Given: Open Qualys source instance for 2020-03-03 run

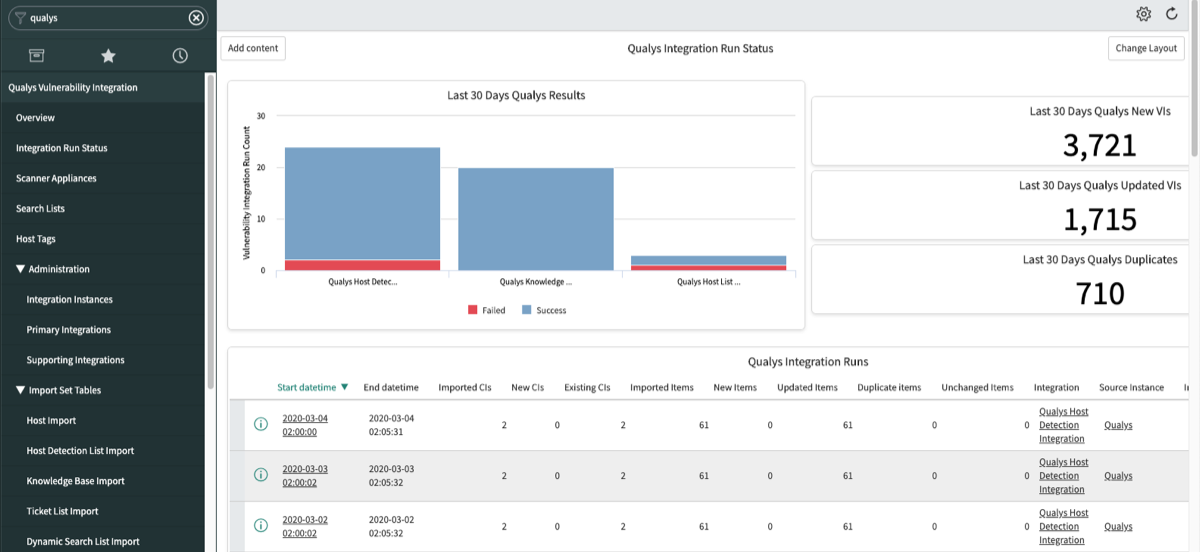Looking at the screenshot, I should 1118,476.
